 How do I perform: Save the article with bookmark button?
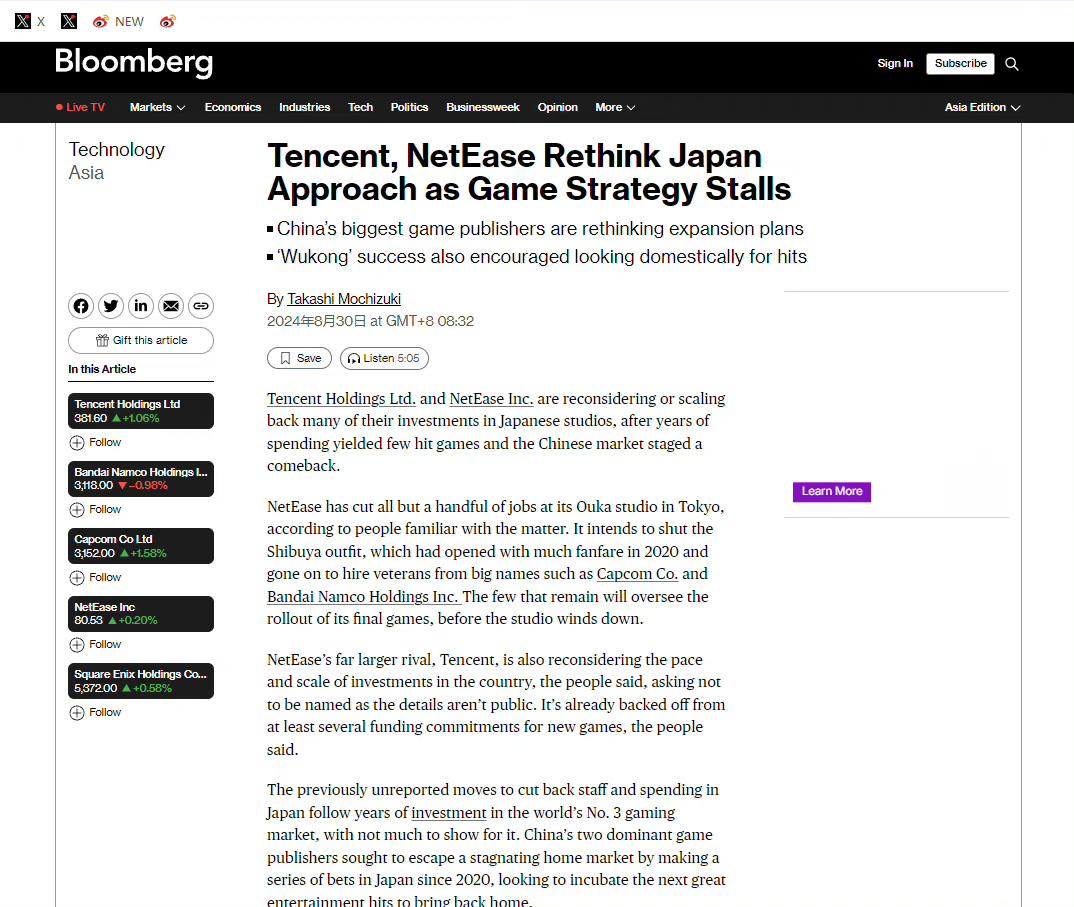click(x=299, y=358)
